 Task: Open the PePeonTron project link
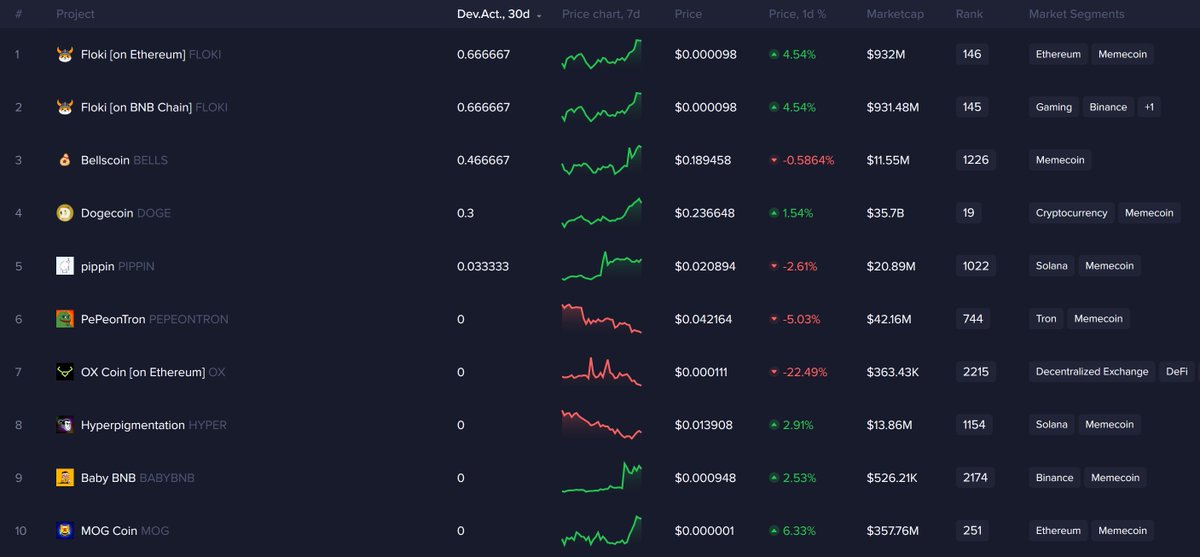tap(155, 319)
